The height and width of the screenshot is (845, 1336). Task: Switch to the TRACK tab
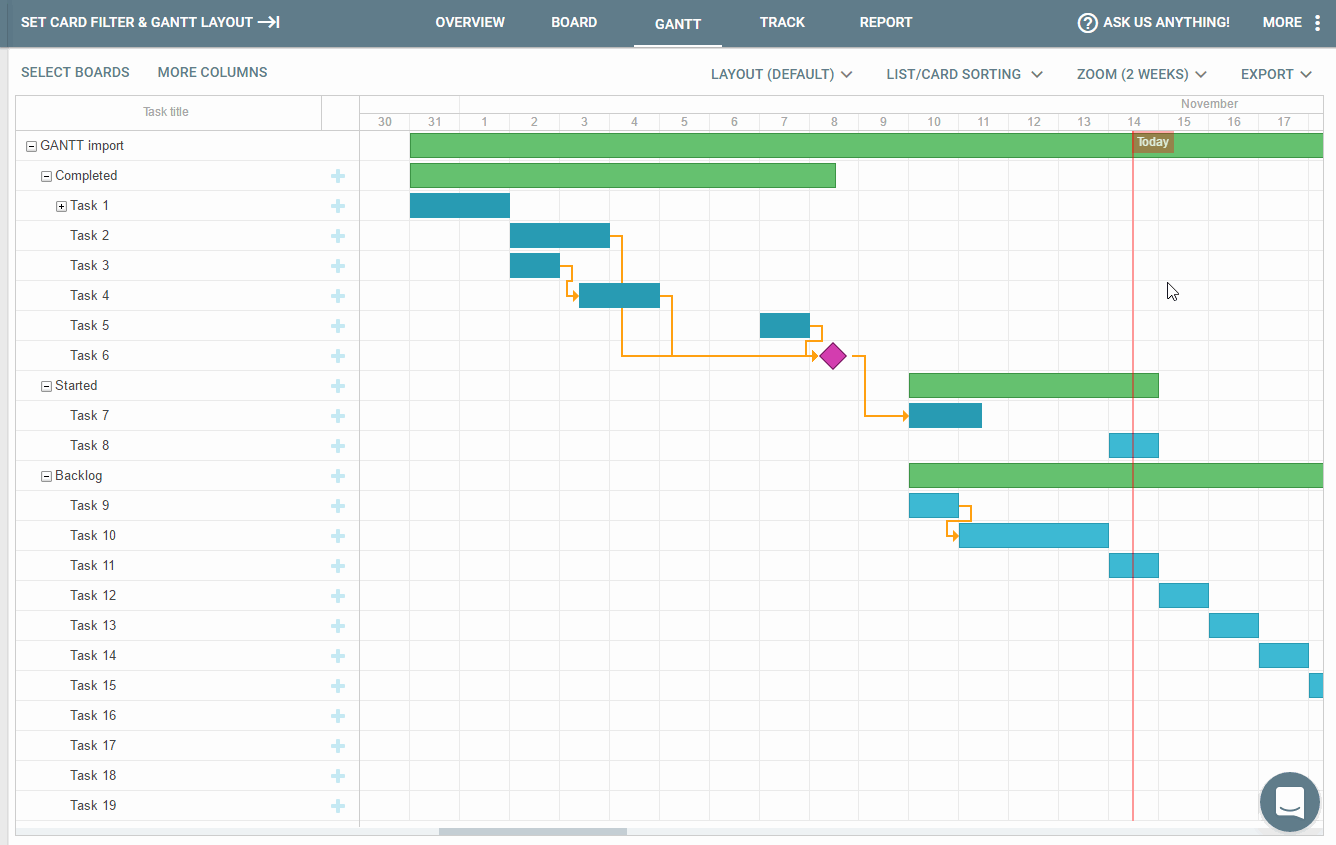[x=782, y=22]
